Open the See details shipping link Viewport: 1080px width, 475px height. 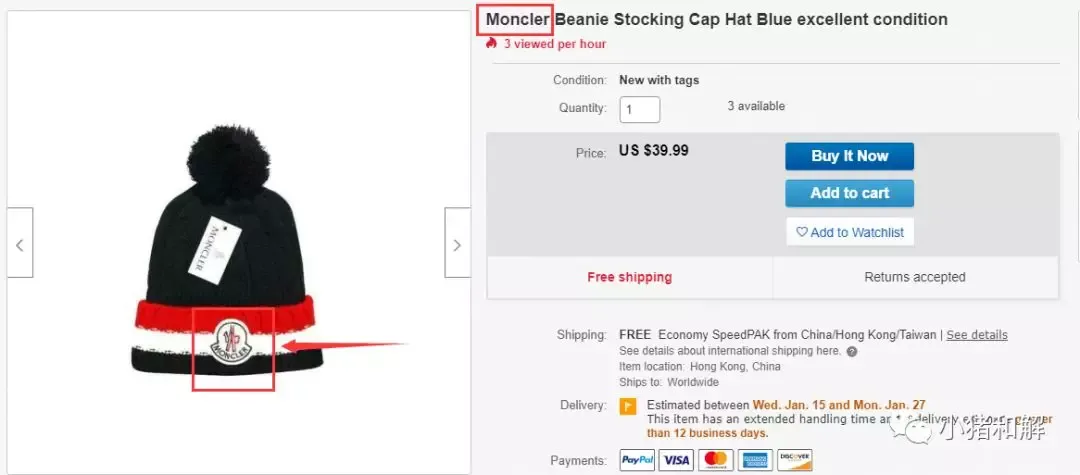coord(977,335)
